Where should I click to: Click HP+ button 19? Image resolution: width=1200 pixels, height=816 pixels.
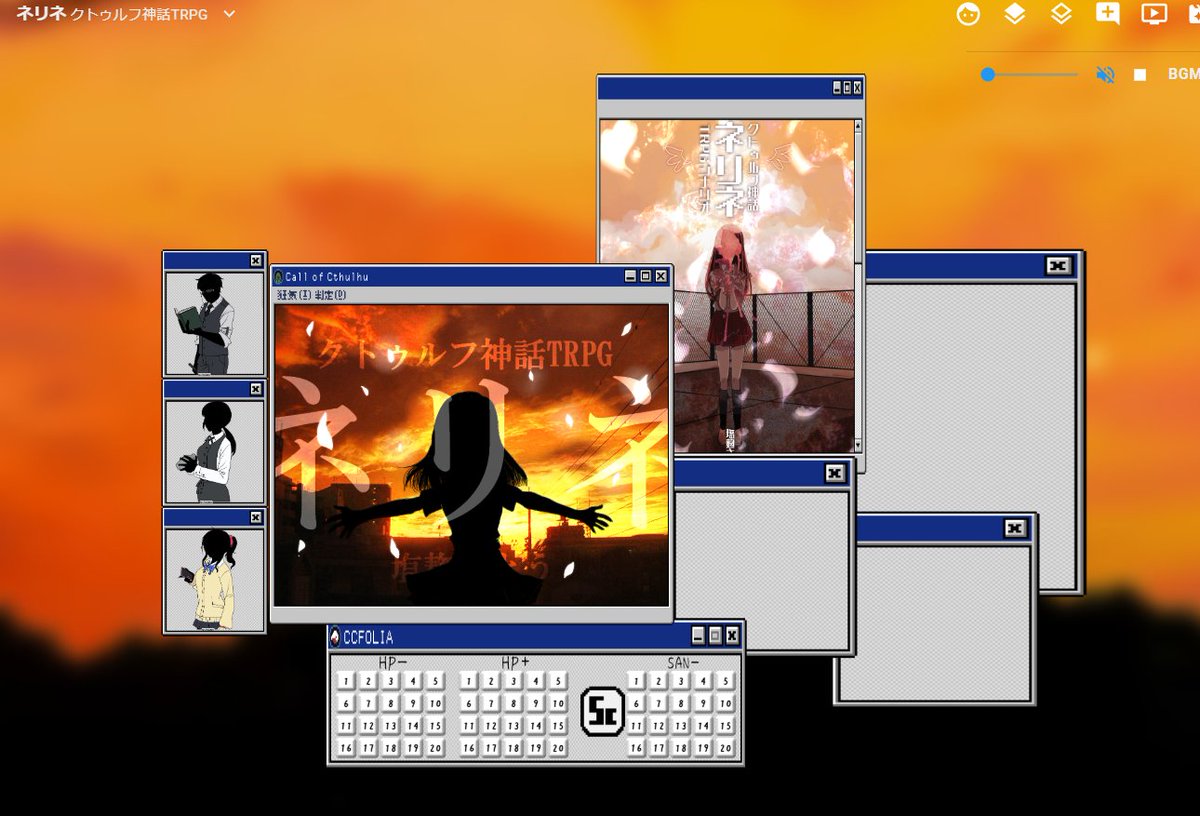pos(536,748)
